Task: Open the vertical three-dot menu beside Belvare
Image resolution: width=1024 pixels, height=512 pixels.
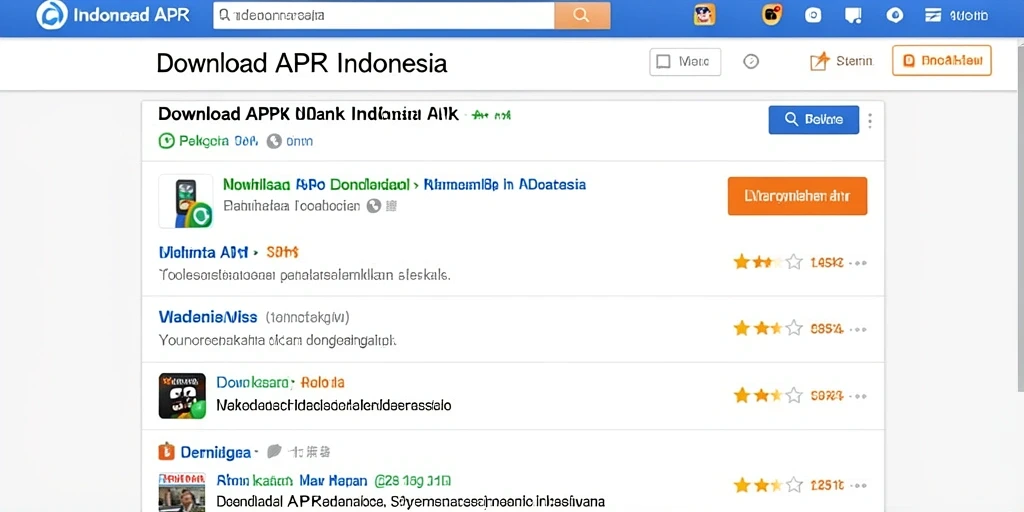Action: [870, 120]
